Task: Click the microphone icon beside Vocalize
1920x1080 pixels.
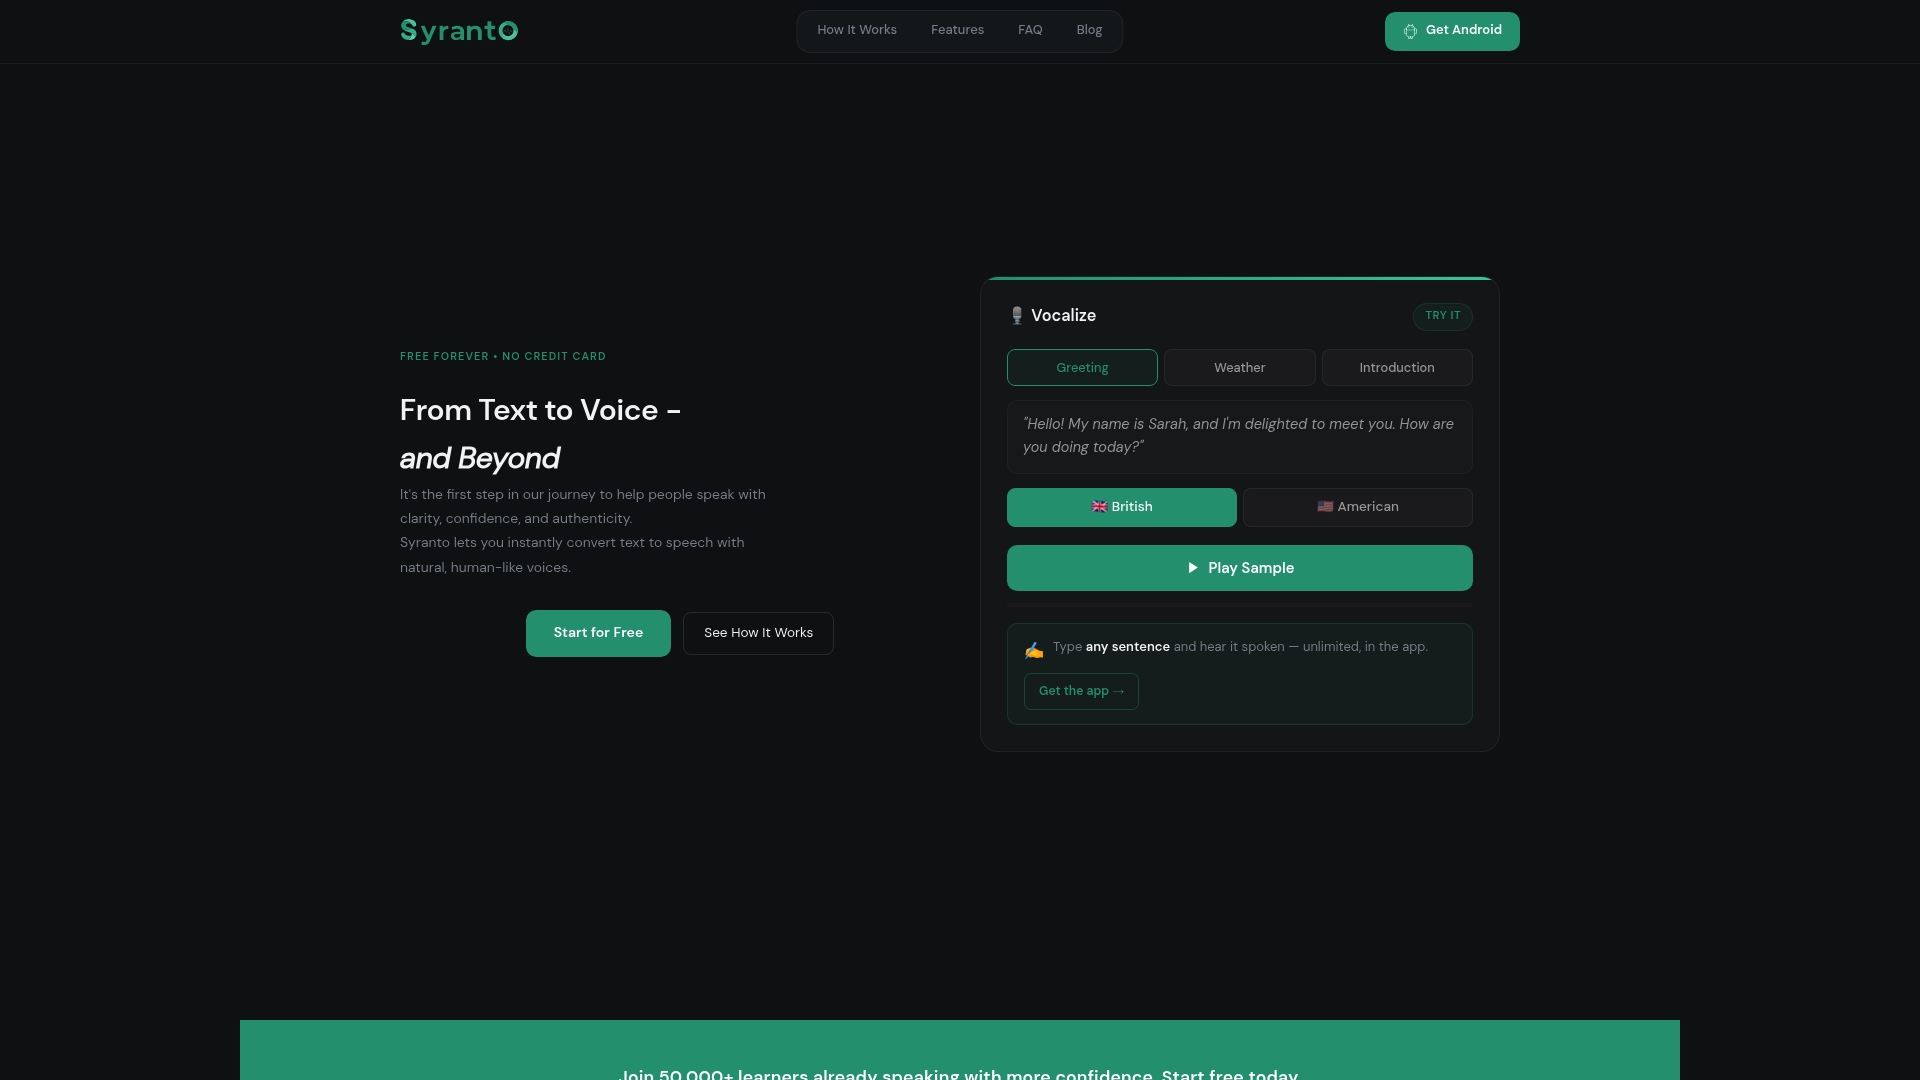Action: click(1017, 316)
